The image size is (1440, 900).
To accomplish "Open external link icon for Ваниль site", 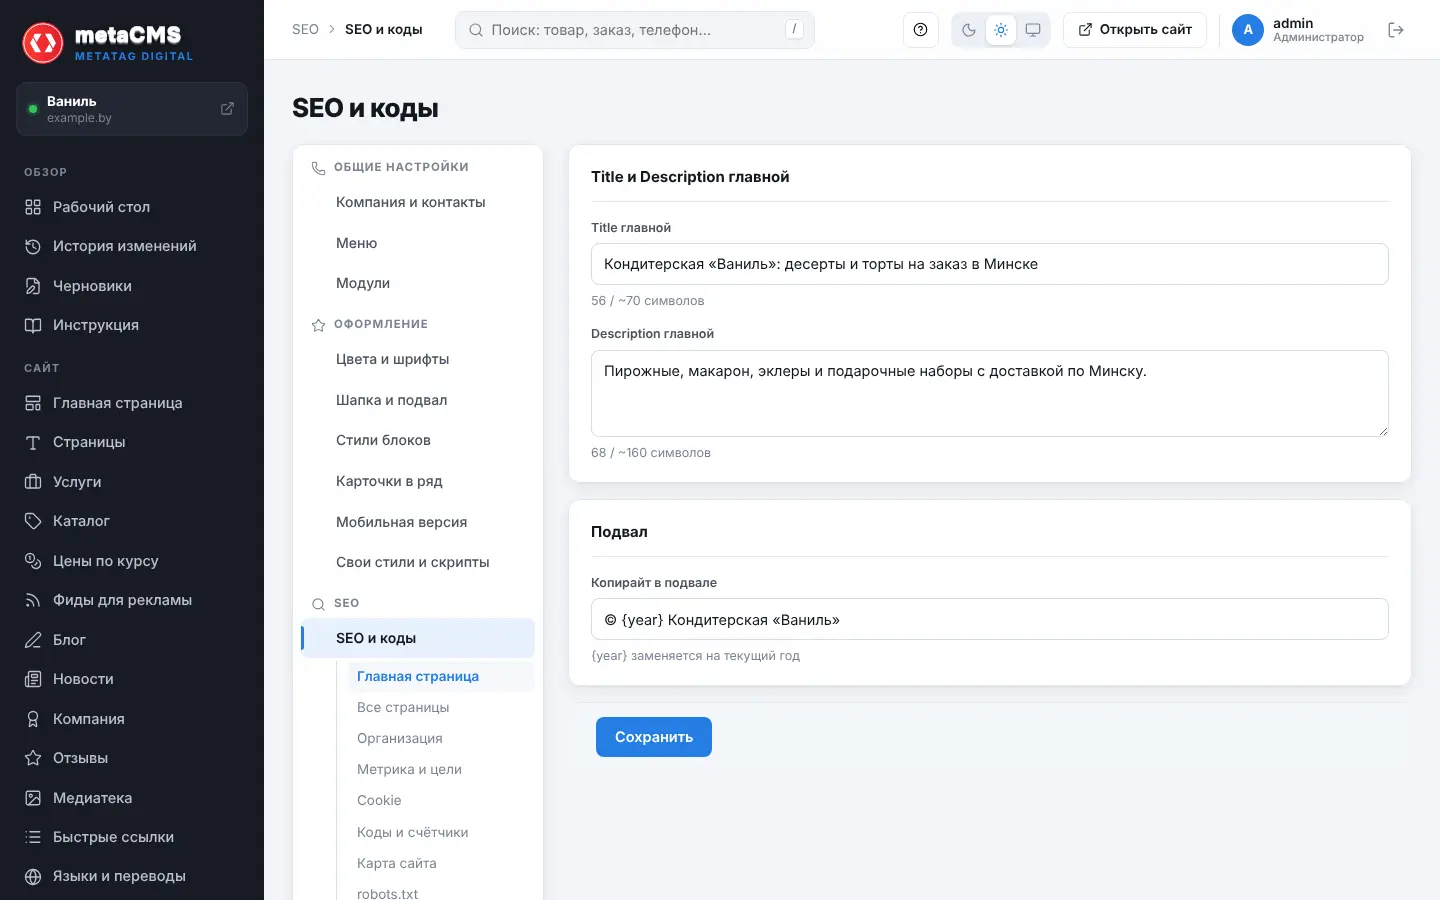I will [227, 108].
